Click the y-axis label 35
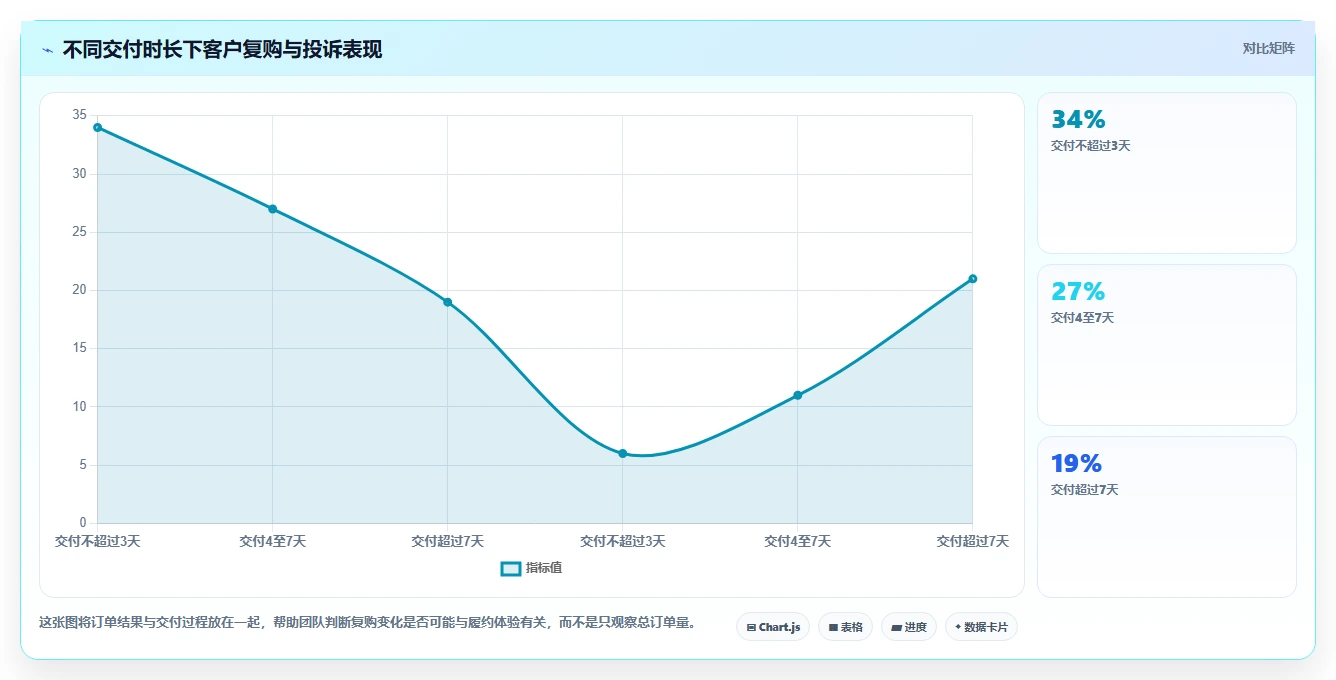1336x680 pixels. click(80, 115)
